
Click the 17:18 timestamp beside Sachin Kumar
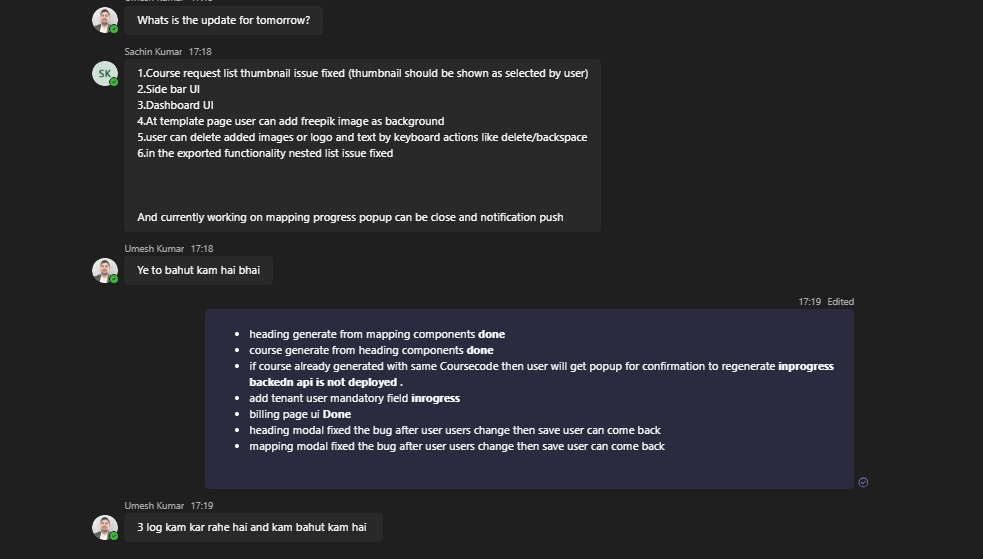pos(200,52)
